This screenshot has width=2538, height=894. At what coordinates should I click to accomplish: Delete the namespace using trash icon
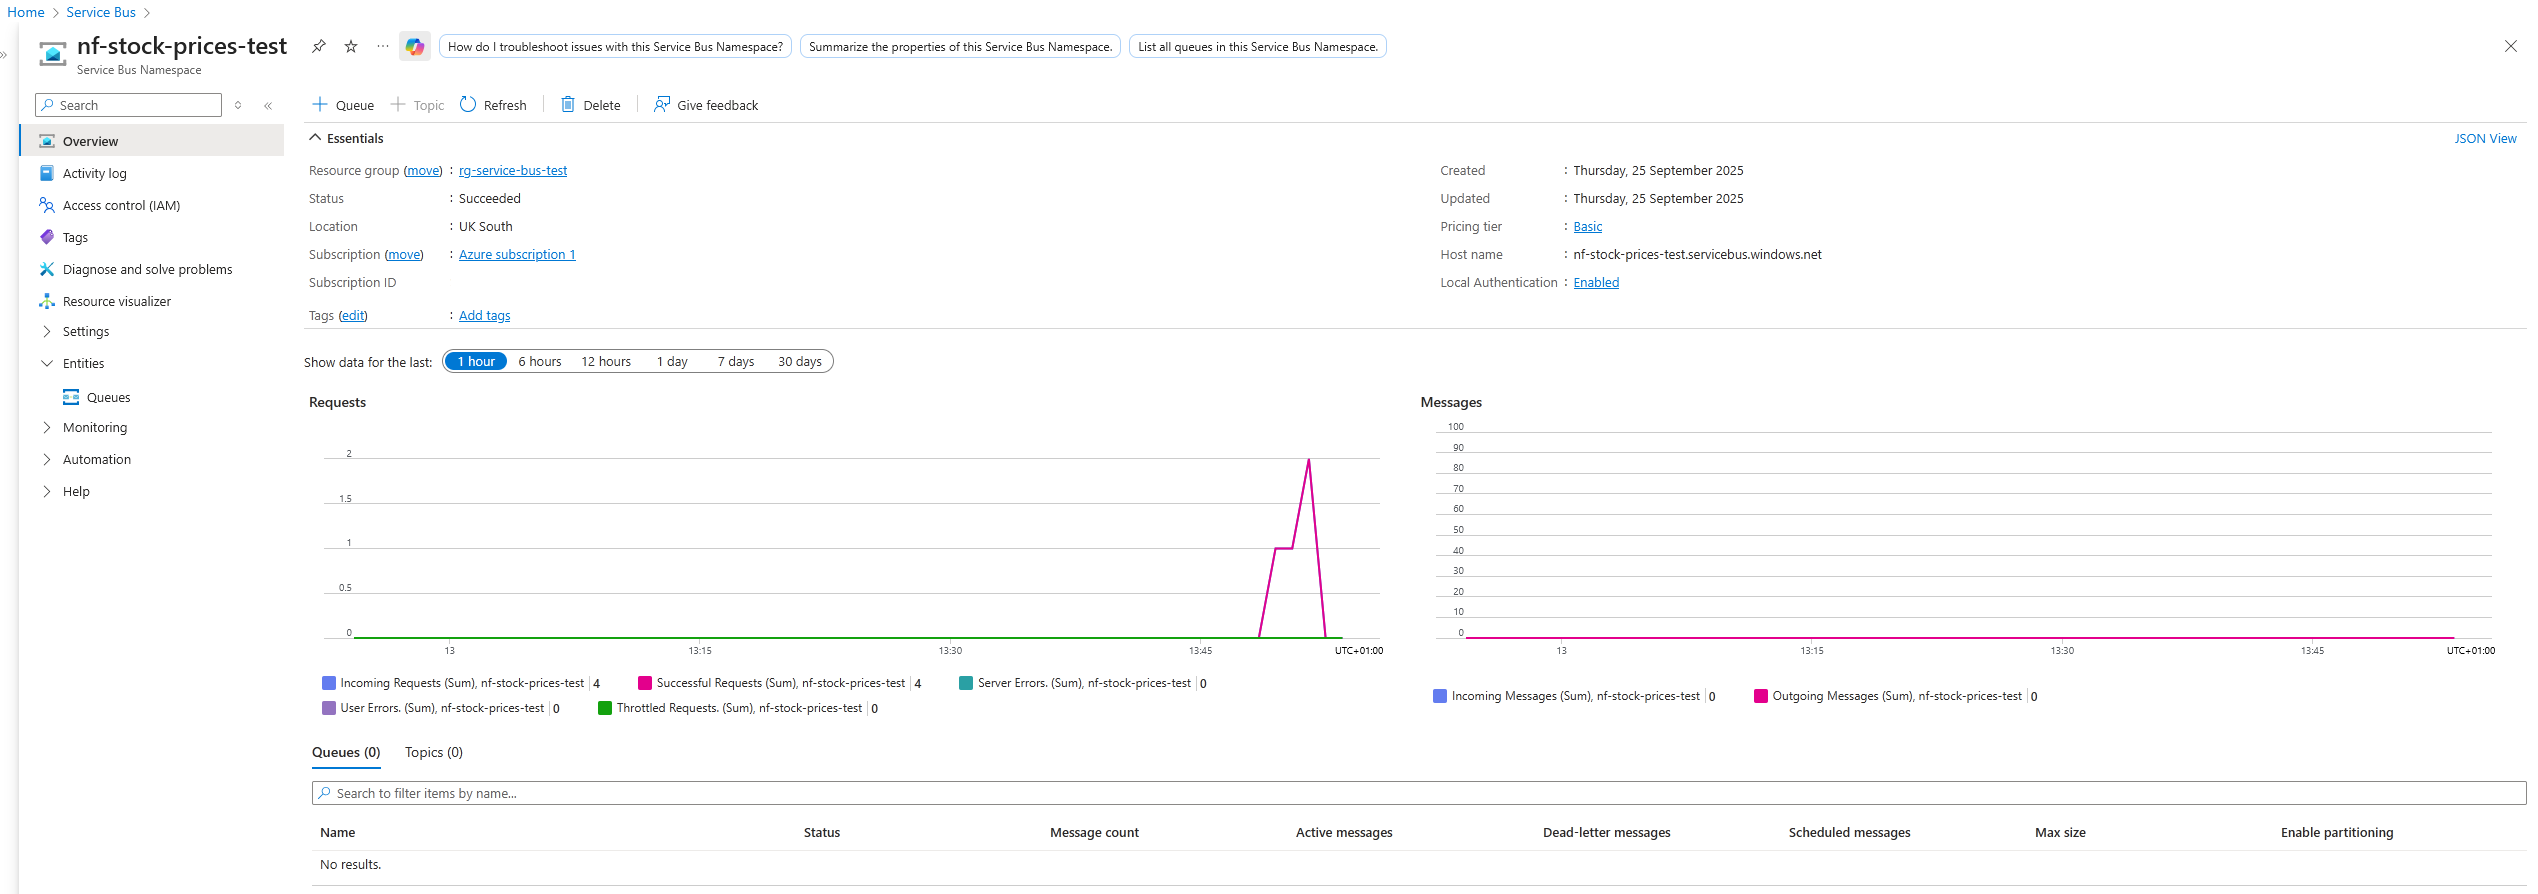click(568, 105)
